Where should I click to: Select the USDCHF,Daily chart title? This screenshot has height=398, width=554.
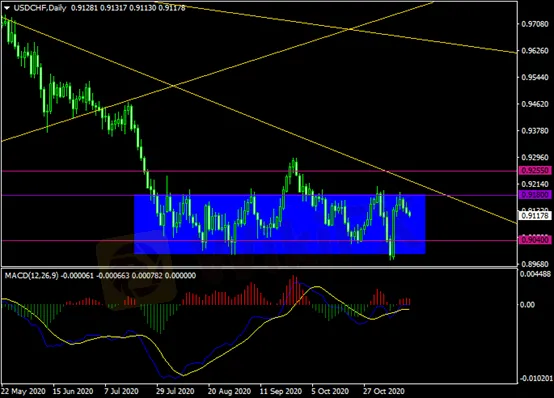[x=40, y=8]
